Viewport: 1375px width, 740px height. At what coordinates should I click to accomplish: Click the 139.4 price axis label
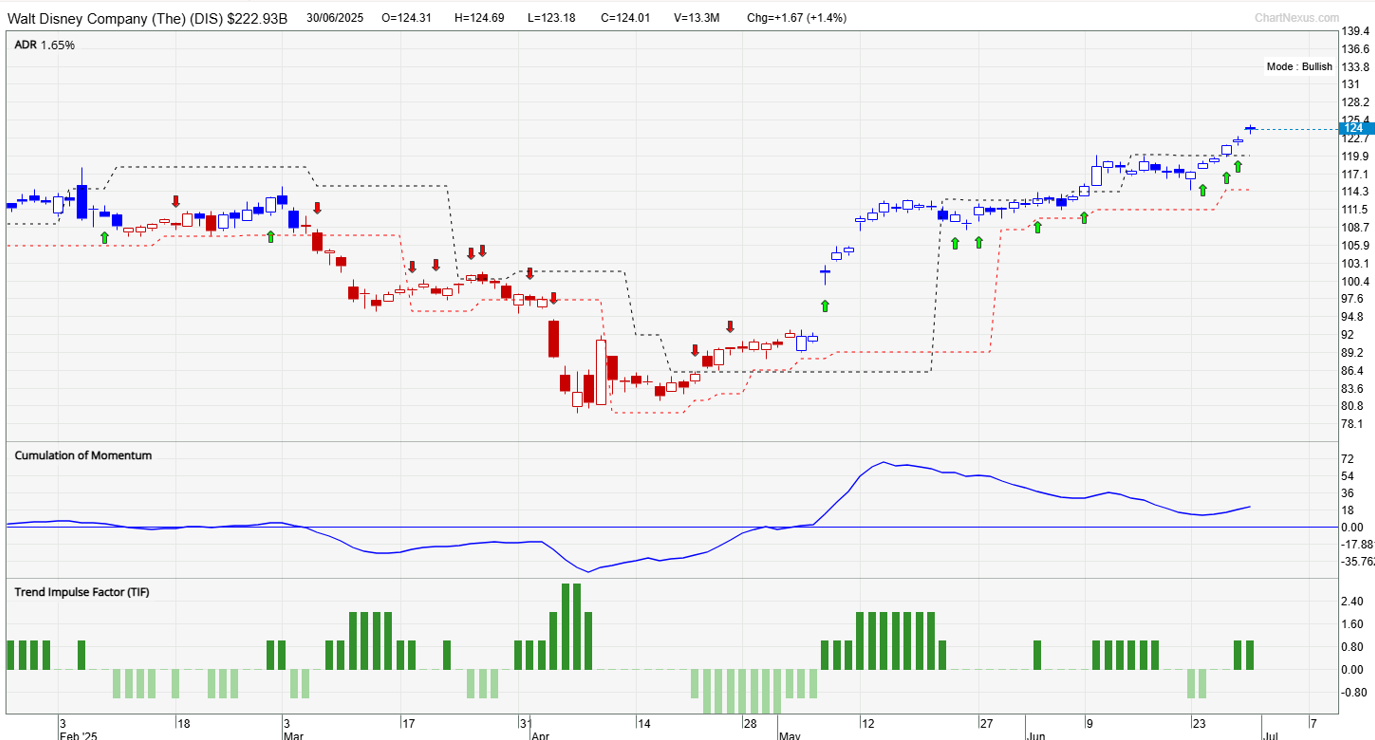click(x=1356, y=31)
